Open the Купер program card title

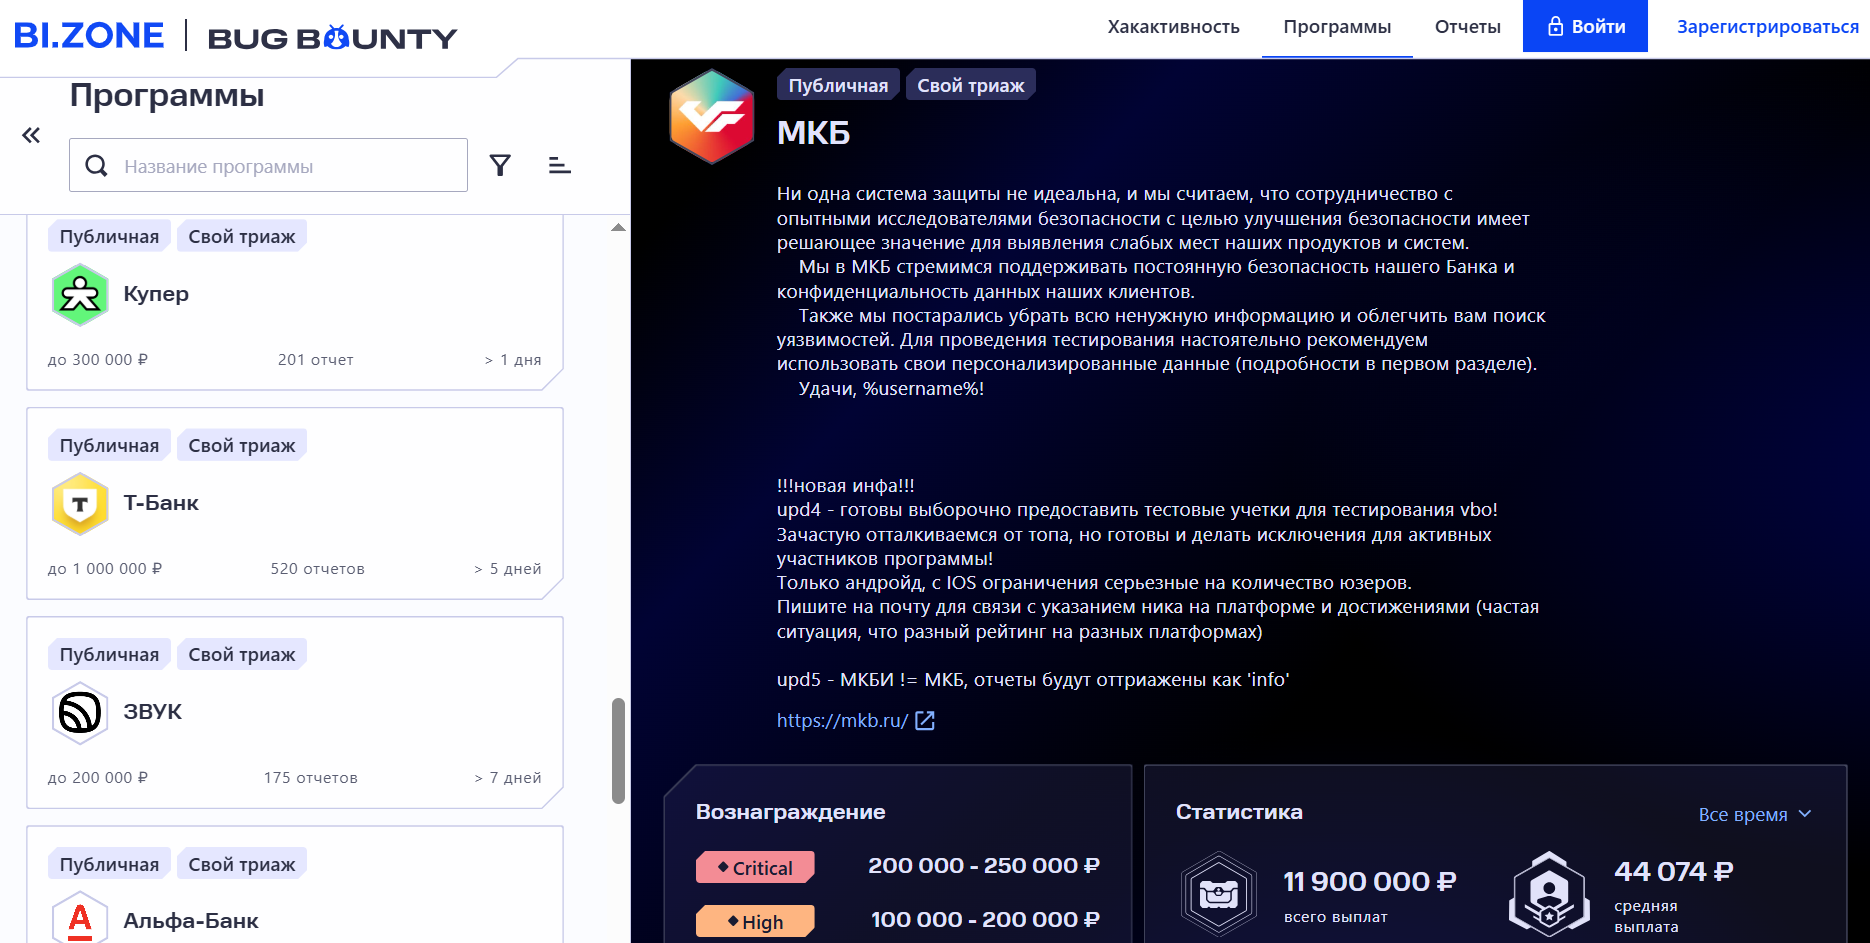pyautogui.click(x=156, y=294)
